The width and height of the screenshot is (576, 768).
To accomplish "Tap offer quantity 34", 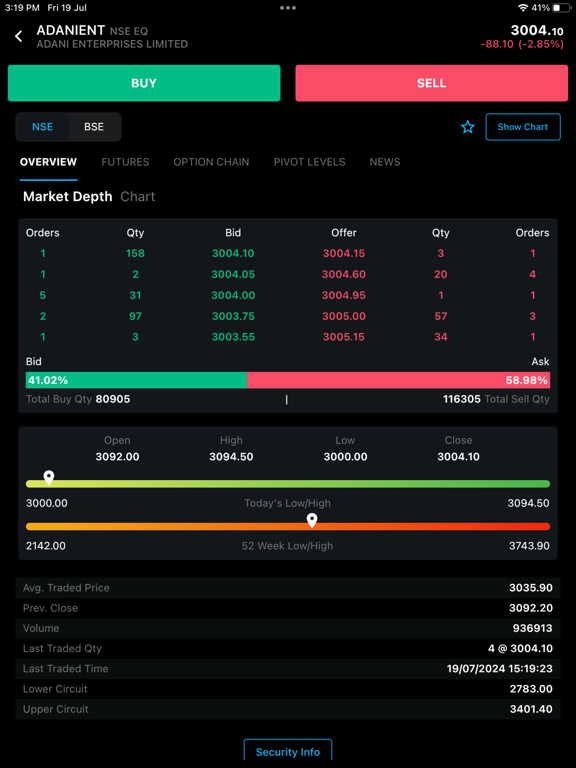I will 441,337.
